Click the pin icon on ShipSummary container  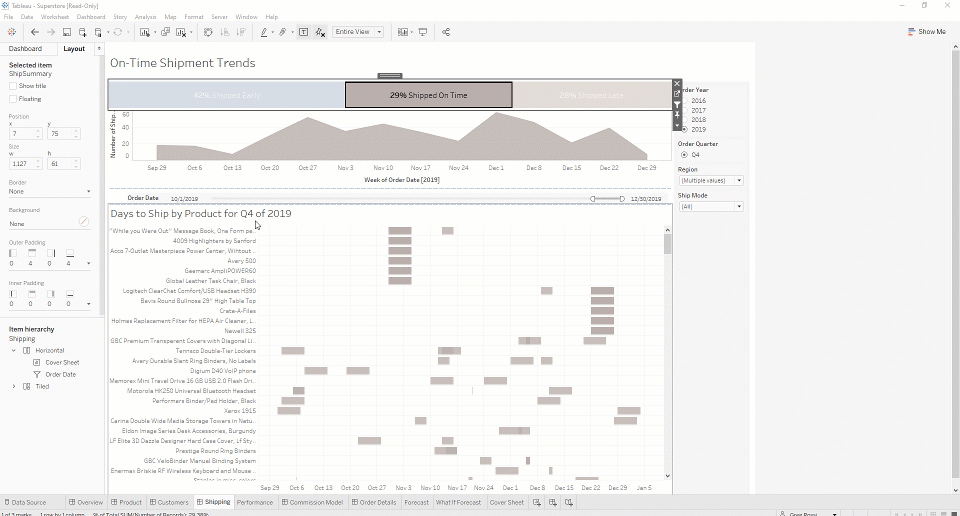point(677,114)
